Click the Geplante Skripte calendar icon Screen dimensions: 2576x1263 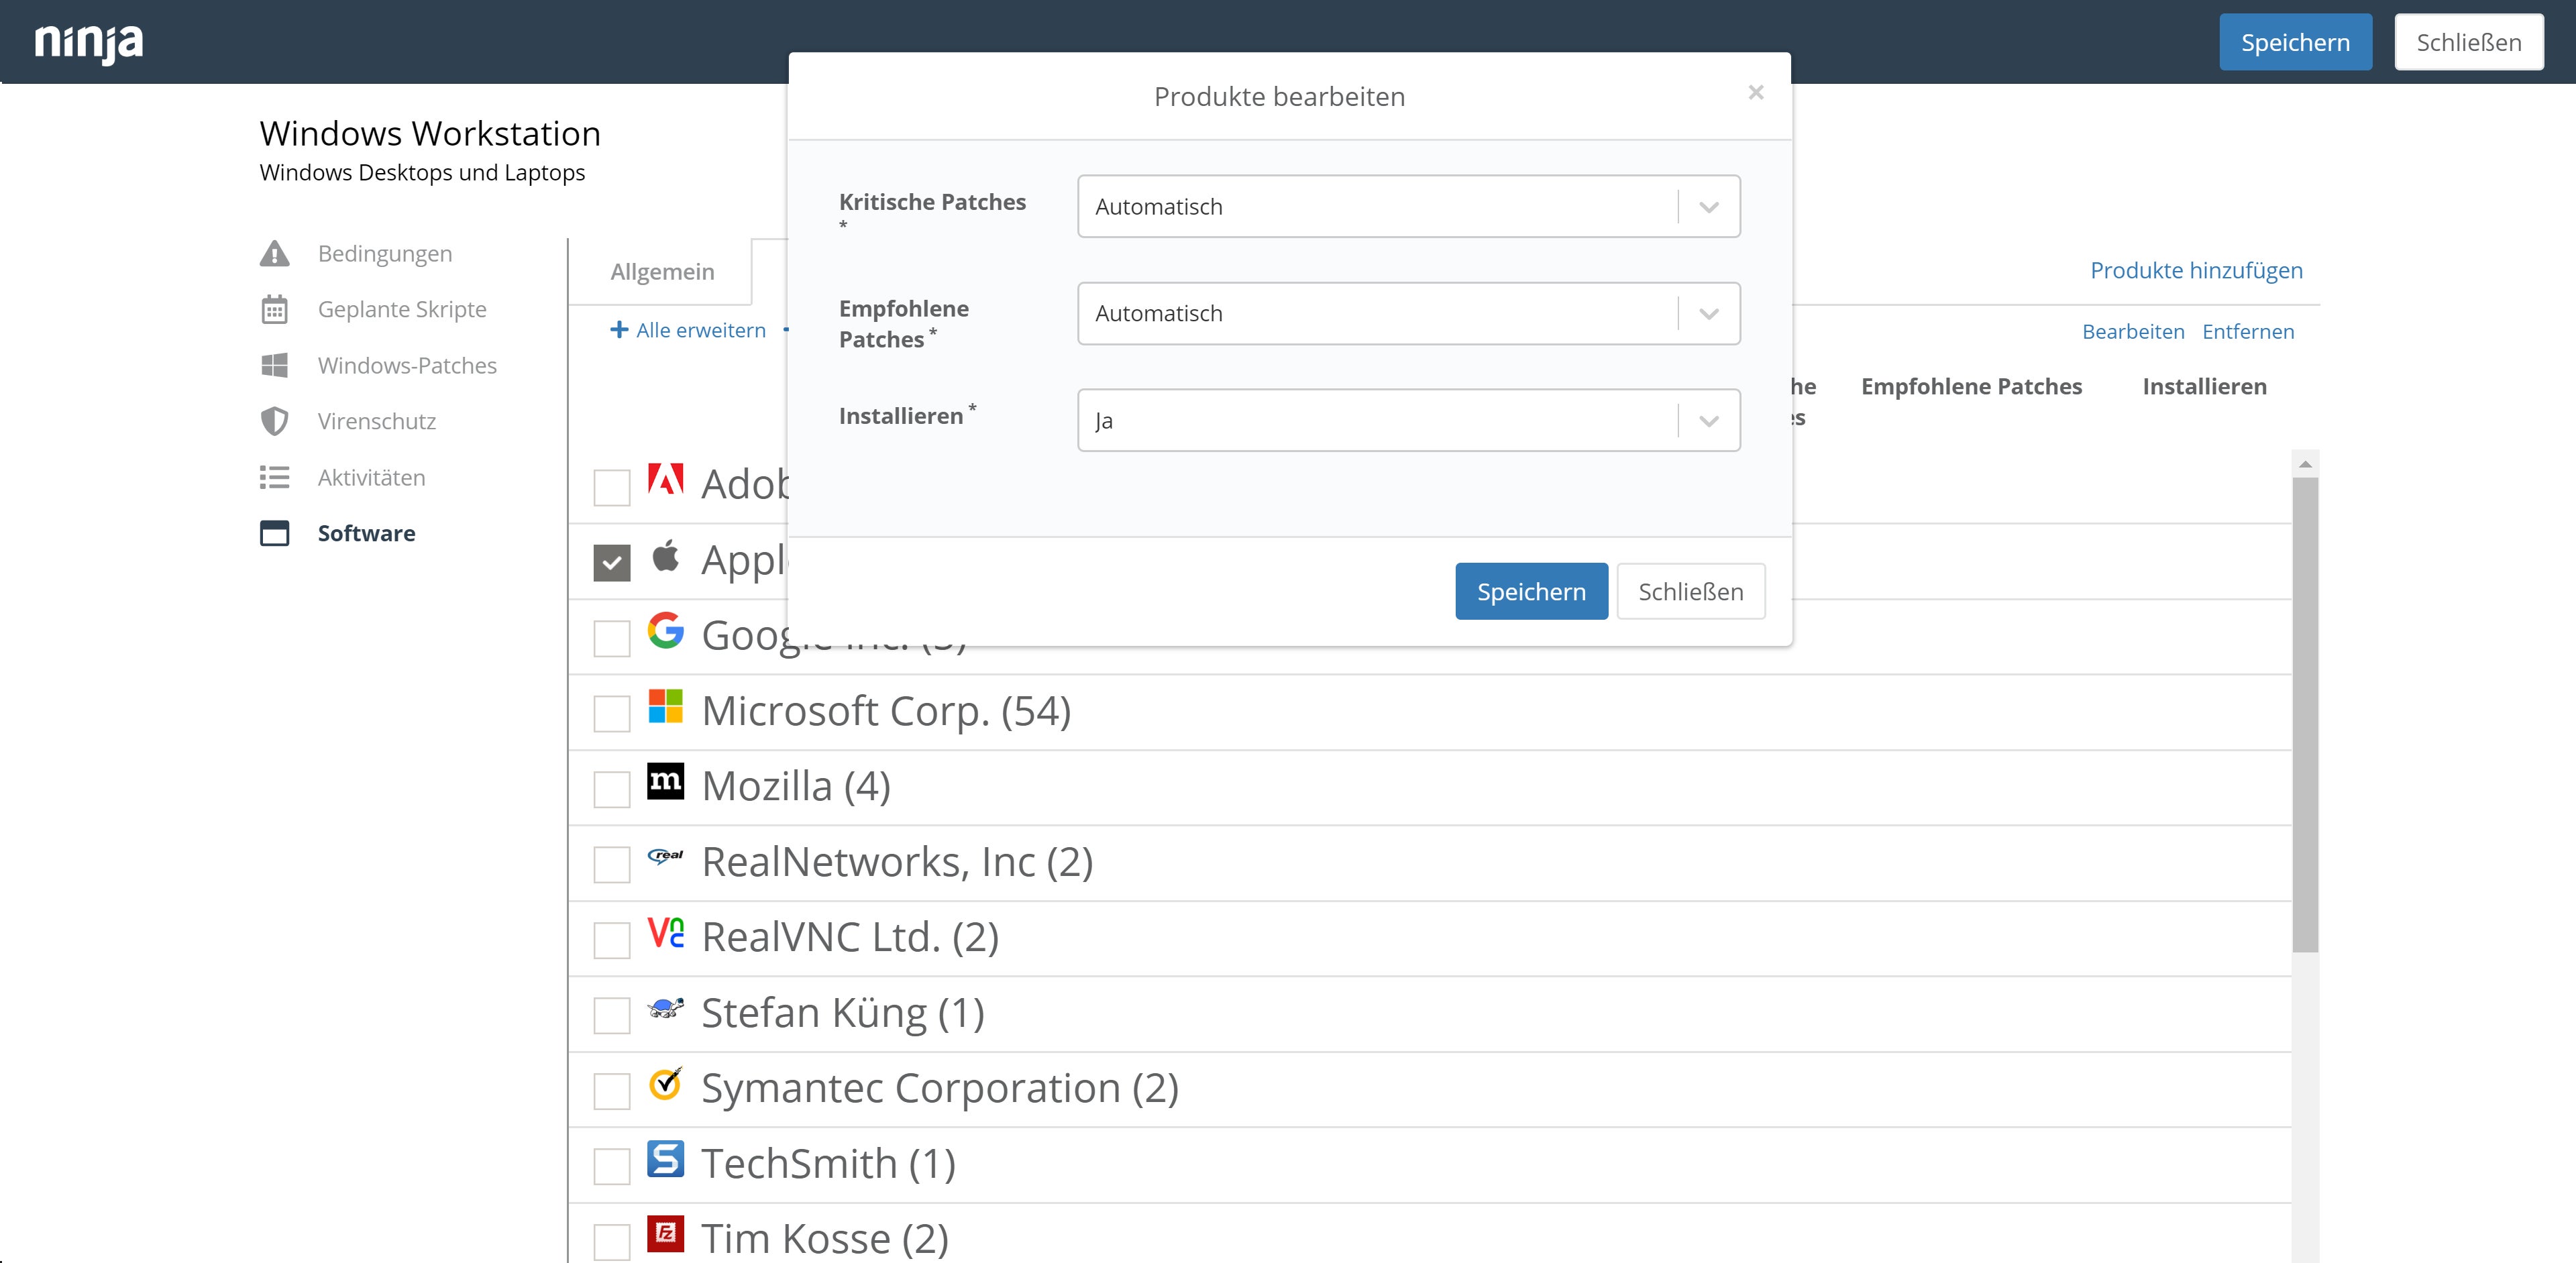[x=274, y=310]
